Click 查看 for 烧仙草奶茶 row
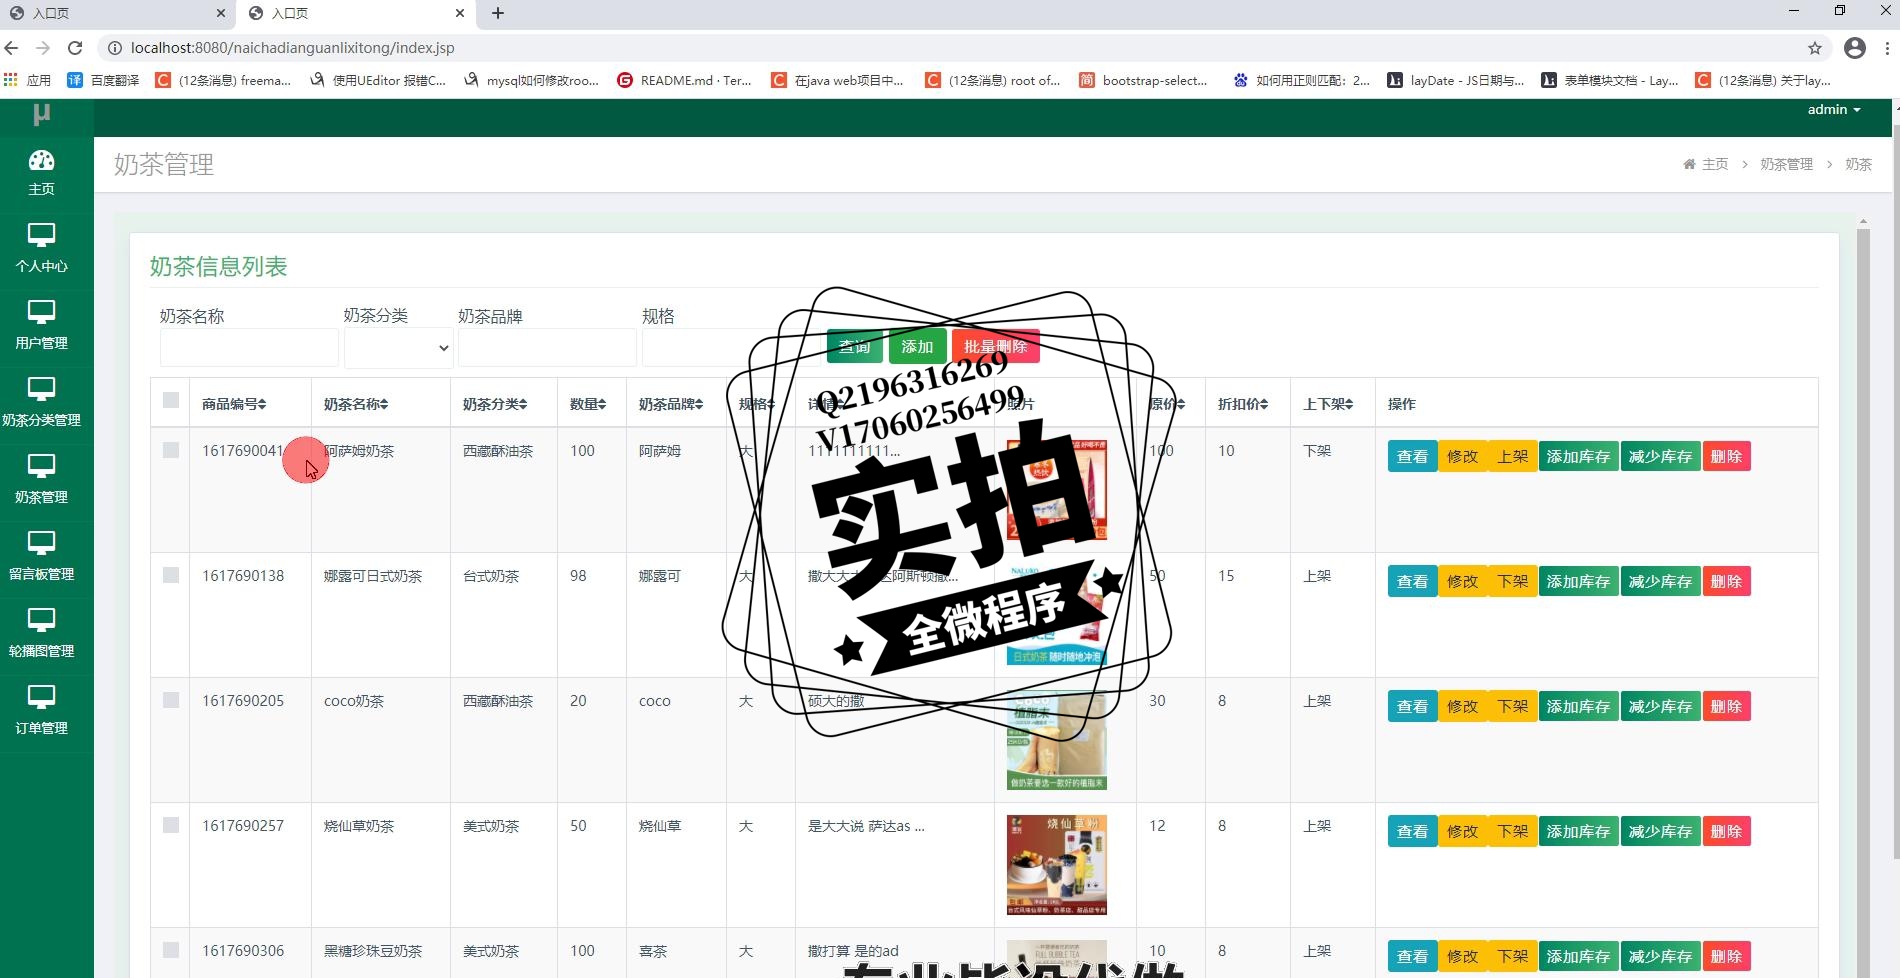The height and width of the screenshot is (978, 1900). pos(1412,831)
